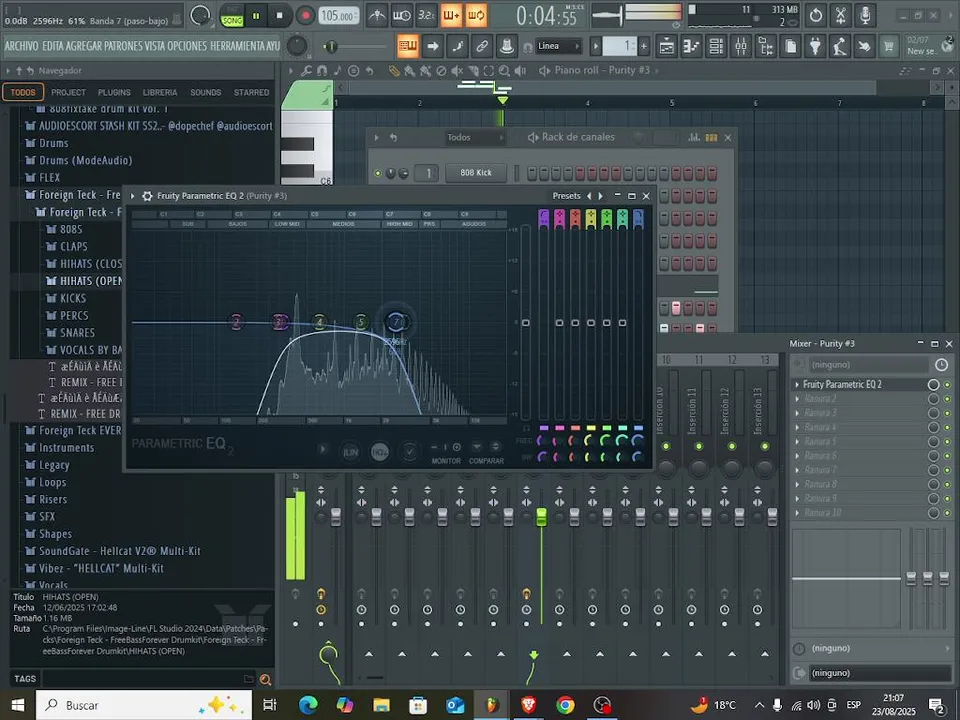Open the ARCHIVO menu
This screenshot has width=960, height=720.
point(21,46)
